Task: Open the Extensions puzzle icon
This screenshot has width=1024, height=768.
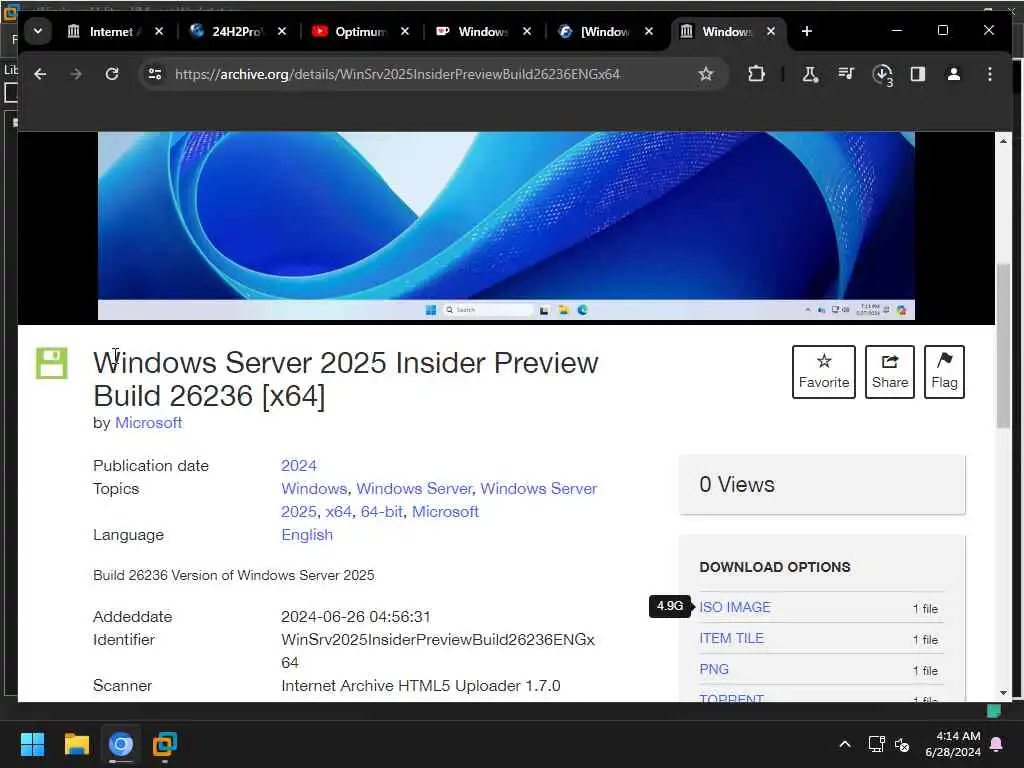Action: [756, 74]
